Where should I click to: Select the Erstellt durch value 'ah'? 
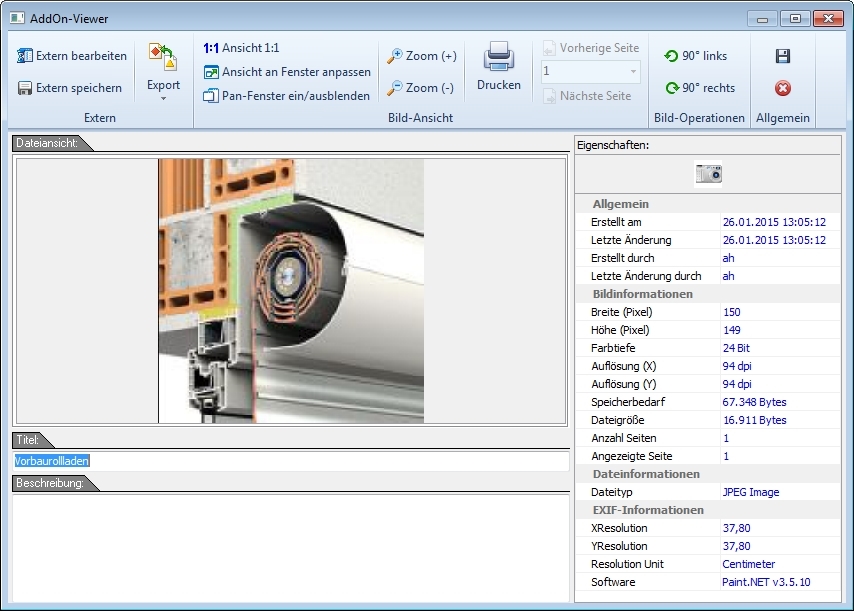tap(728, 258)
